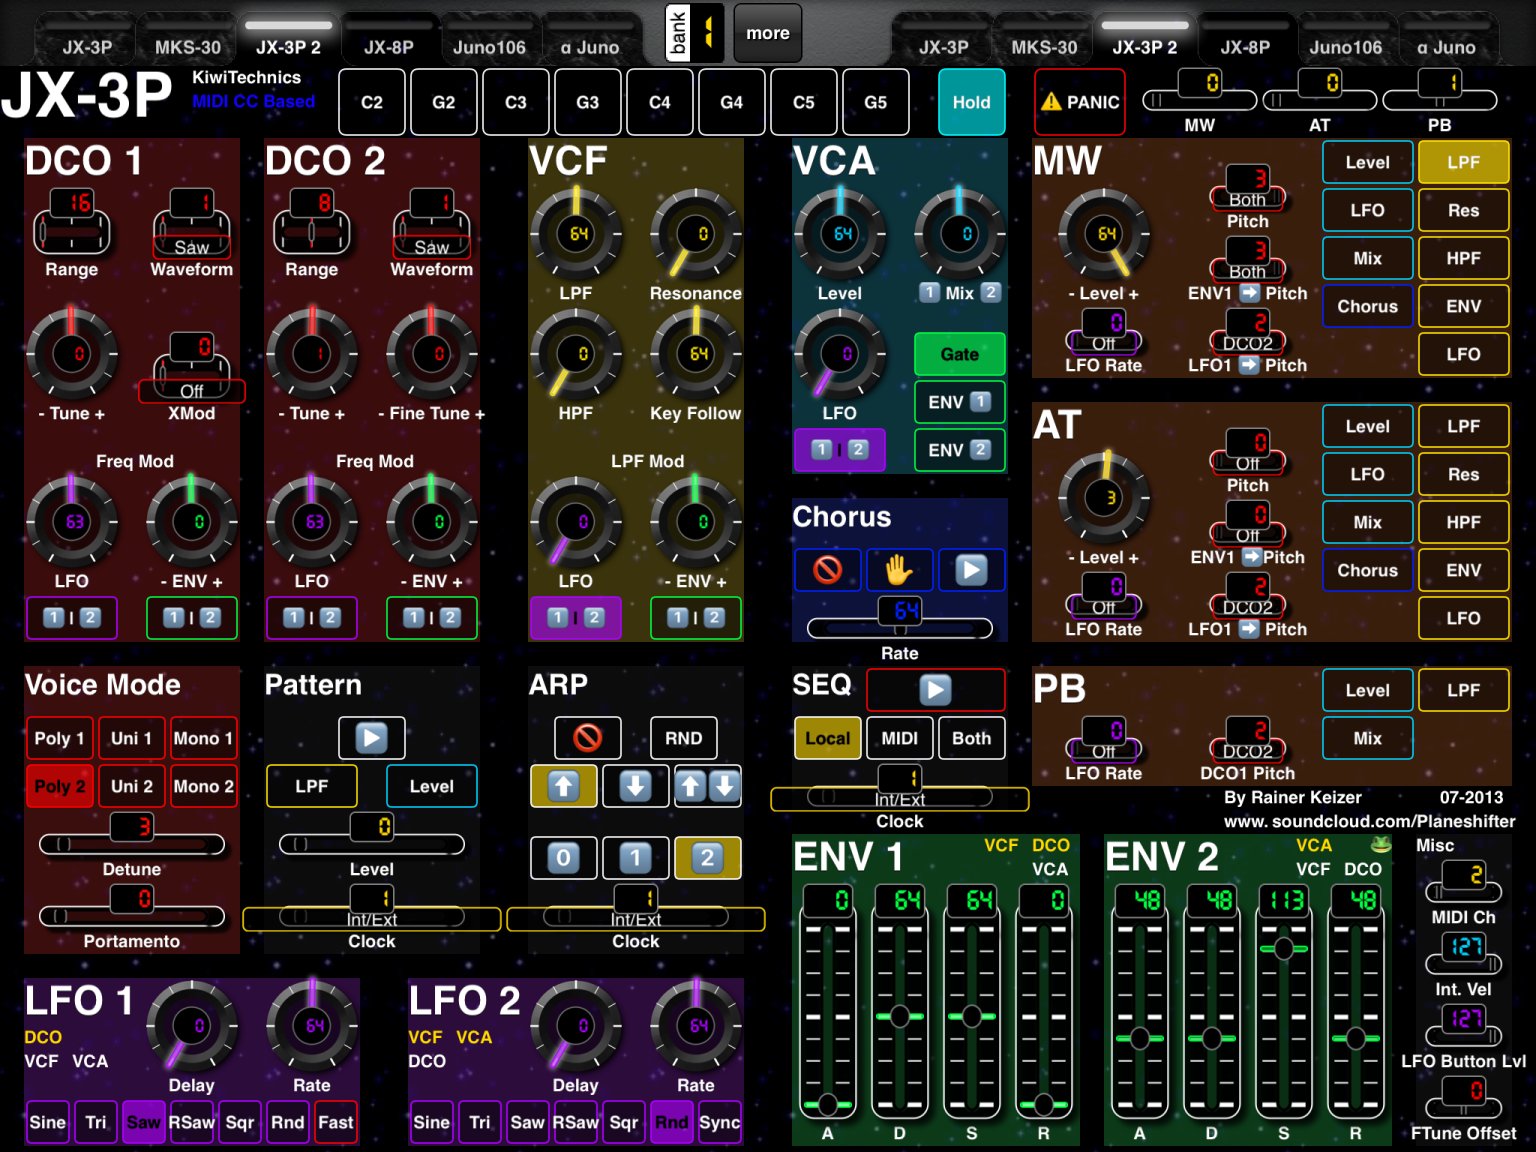The width and height of the screenshot is (1536, 1152).
Task: Open the XMod Off selector
Action: pyautogui.click(x=191, y=368)
